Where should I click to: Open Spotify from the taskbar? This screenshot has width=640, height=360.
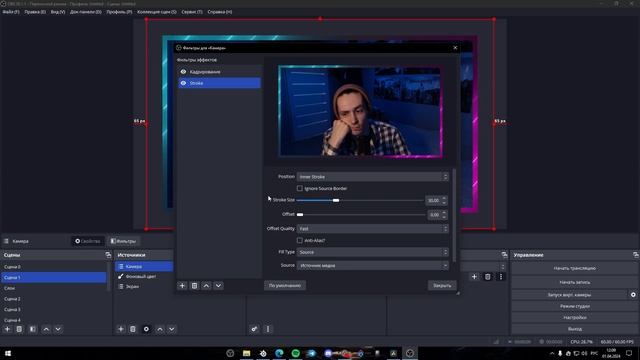(296, 353)
